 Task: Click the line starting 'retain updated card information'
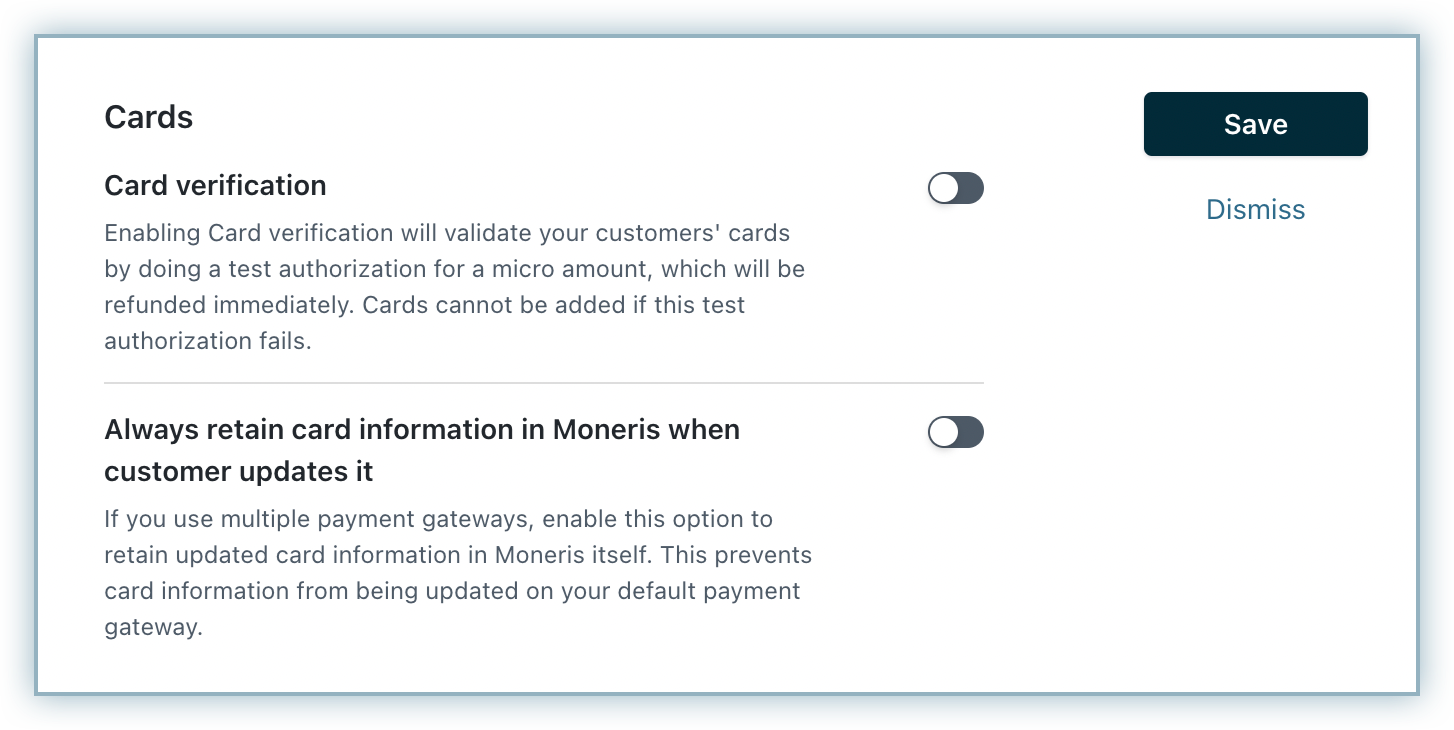point(458,555)
